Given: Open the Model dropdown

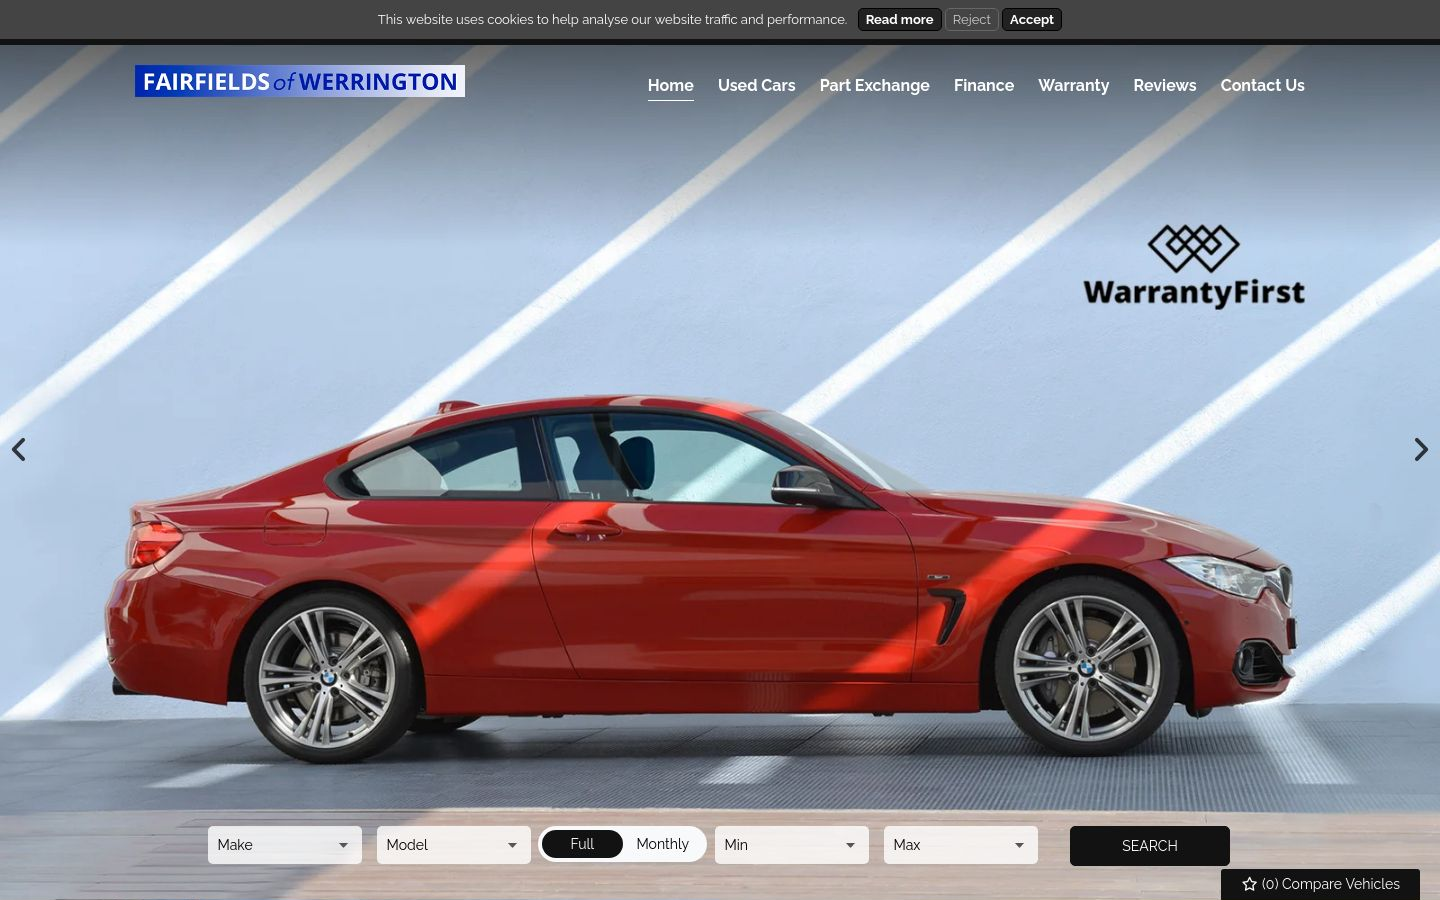Looking at the screenshot, I should tap(454, 845).
